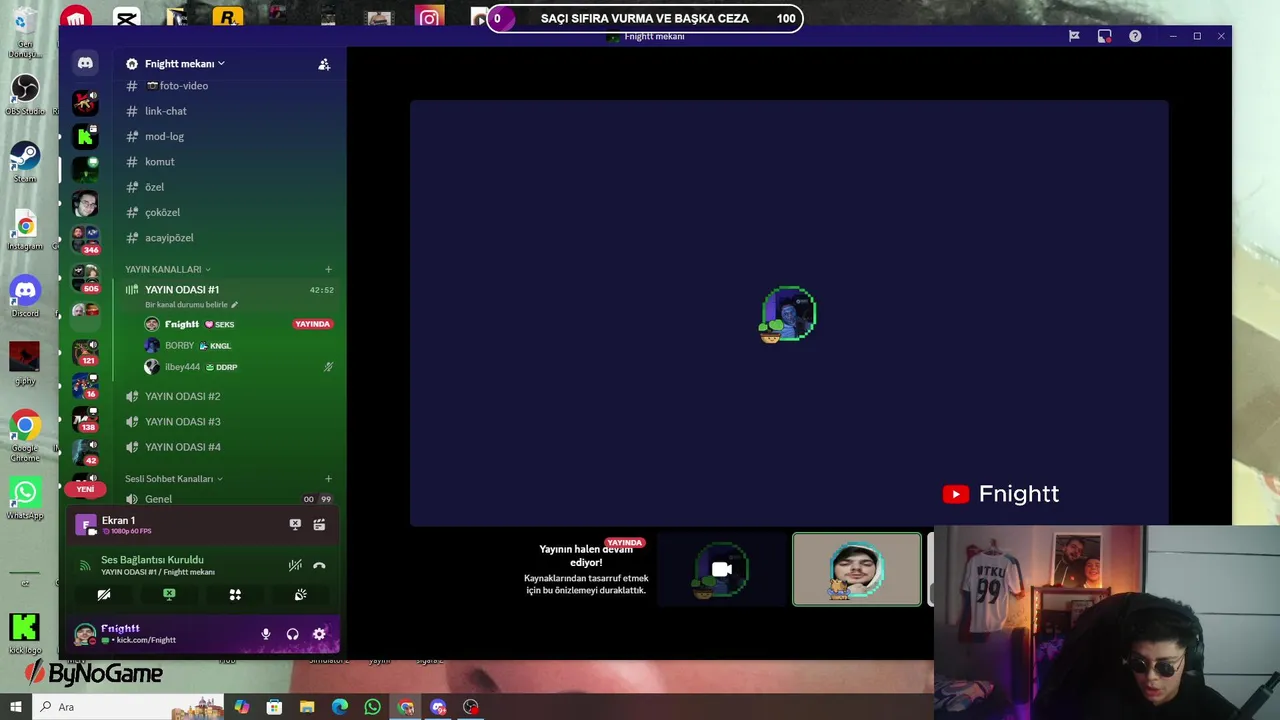This screenshot has width=1280, height=720.
Task: Open Discord direct messages home icon
Action: (x=85, y=63)
